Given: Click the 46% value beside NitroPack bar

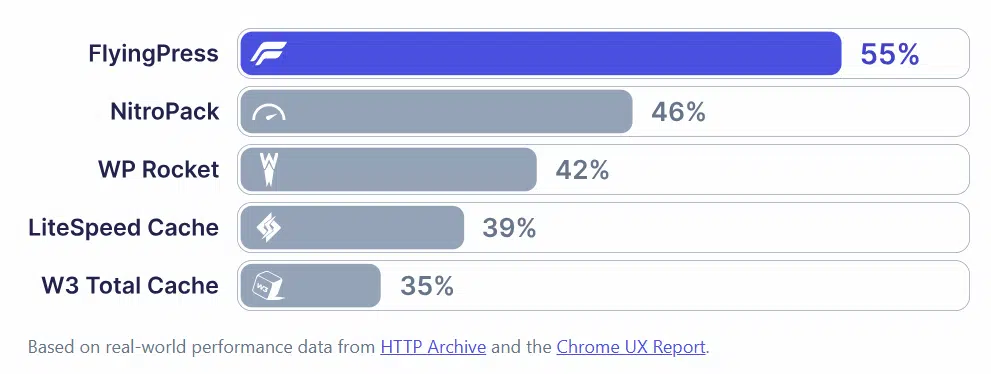Looking at the screenshot, I should (x=678, y=112).
